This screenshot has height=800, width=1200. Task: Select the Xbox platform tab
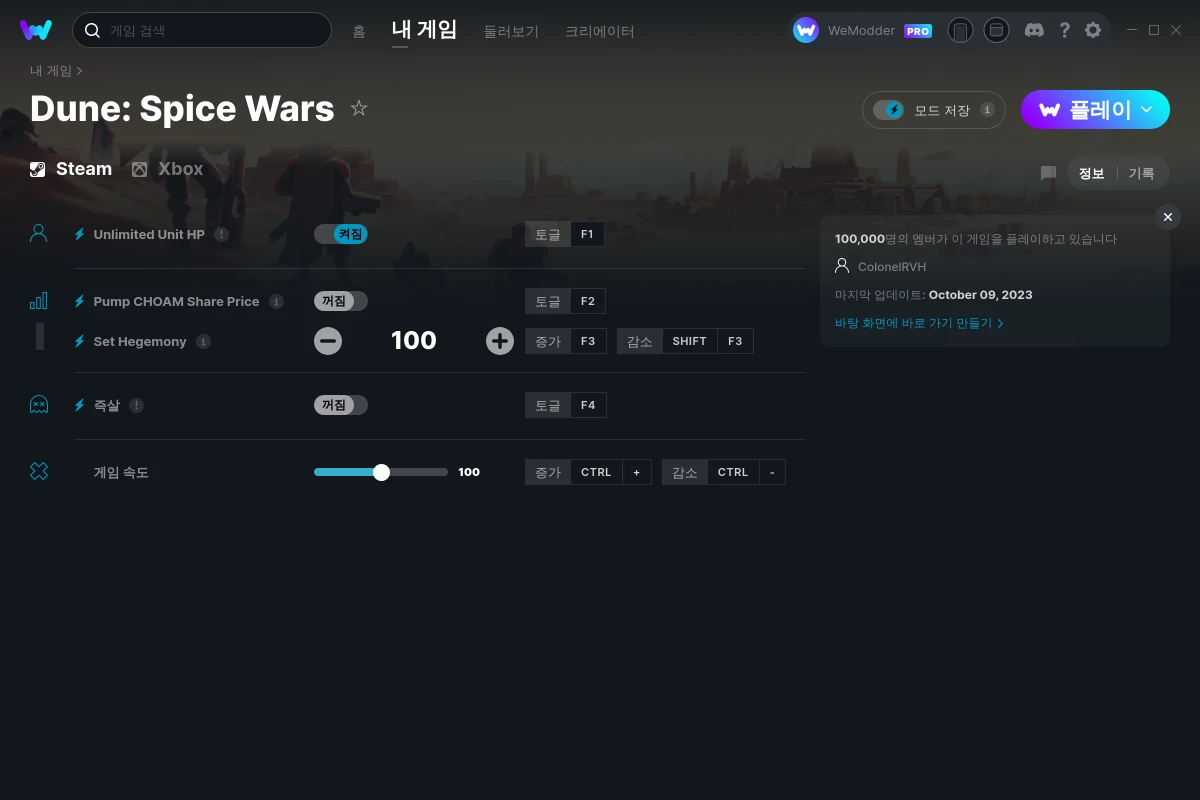pos(168,169)
